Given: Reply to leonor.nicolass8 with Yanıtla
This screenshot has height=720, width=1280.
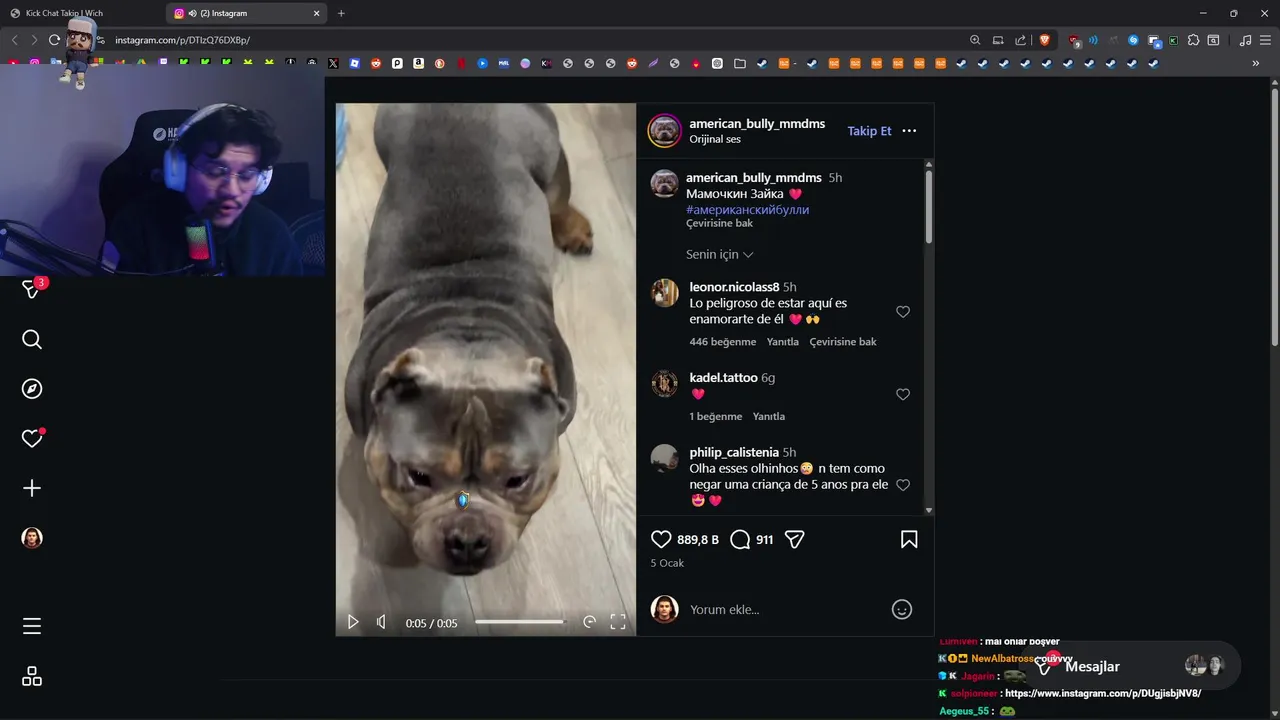Looking at the screenshot, I should point(782,342).
